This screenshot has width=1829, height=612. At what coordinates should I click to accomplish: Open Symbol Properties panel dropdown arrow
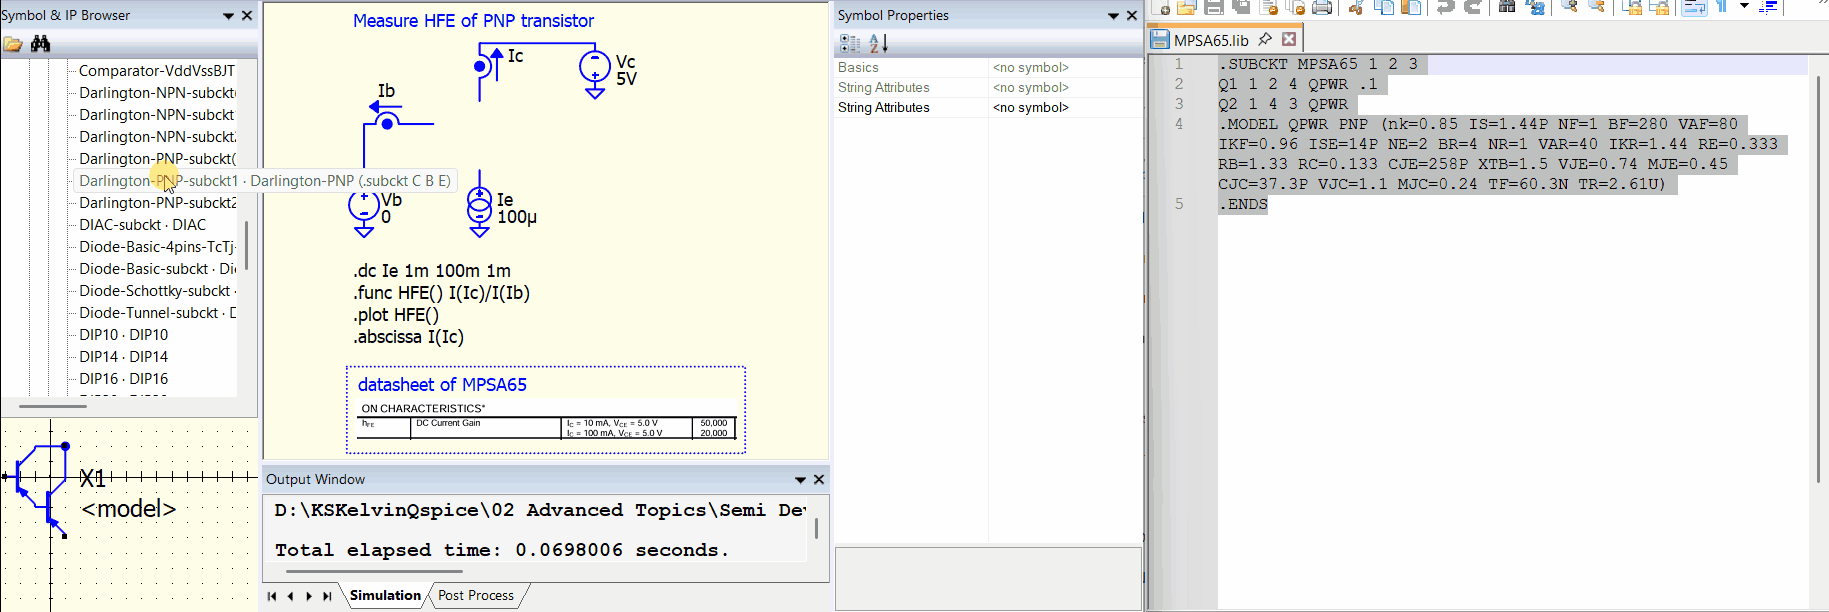1113,16
